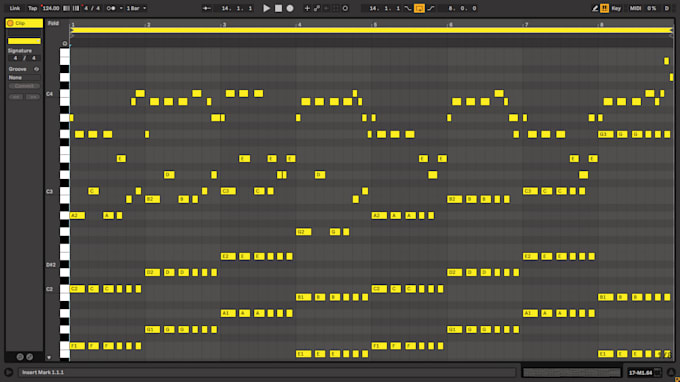Open the yellow clip color chooser
This screenshot has width=680, height=382.
tap(24, 41)
